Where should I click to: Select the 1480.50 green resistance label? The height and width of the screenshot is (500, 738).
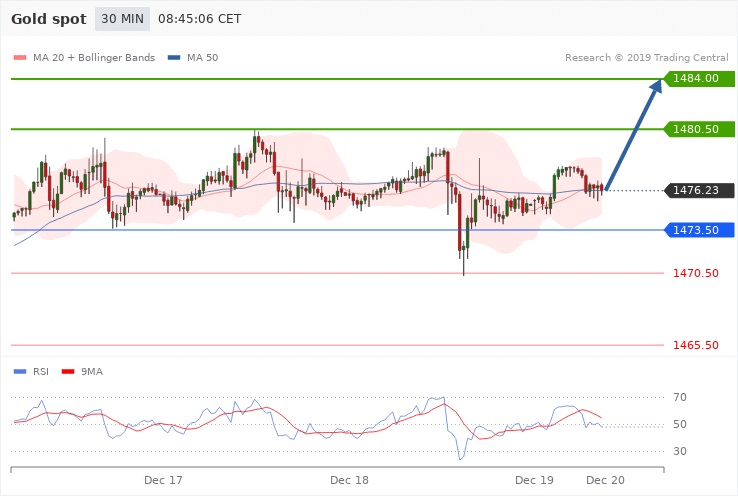pyautogui.click(x=699, y=129)
